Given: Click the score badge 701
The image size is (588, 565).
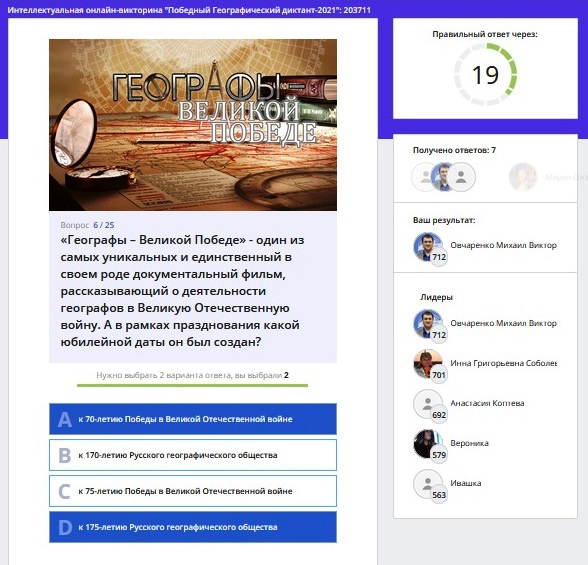Looking at the screenshot, I should [x=439, y=375].
